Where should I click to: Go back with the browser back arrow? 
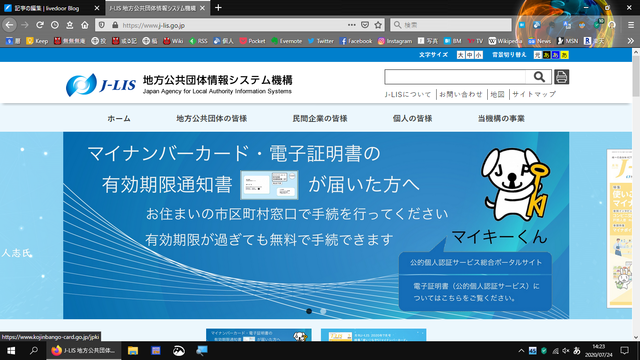(x=9, y=25)
